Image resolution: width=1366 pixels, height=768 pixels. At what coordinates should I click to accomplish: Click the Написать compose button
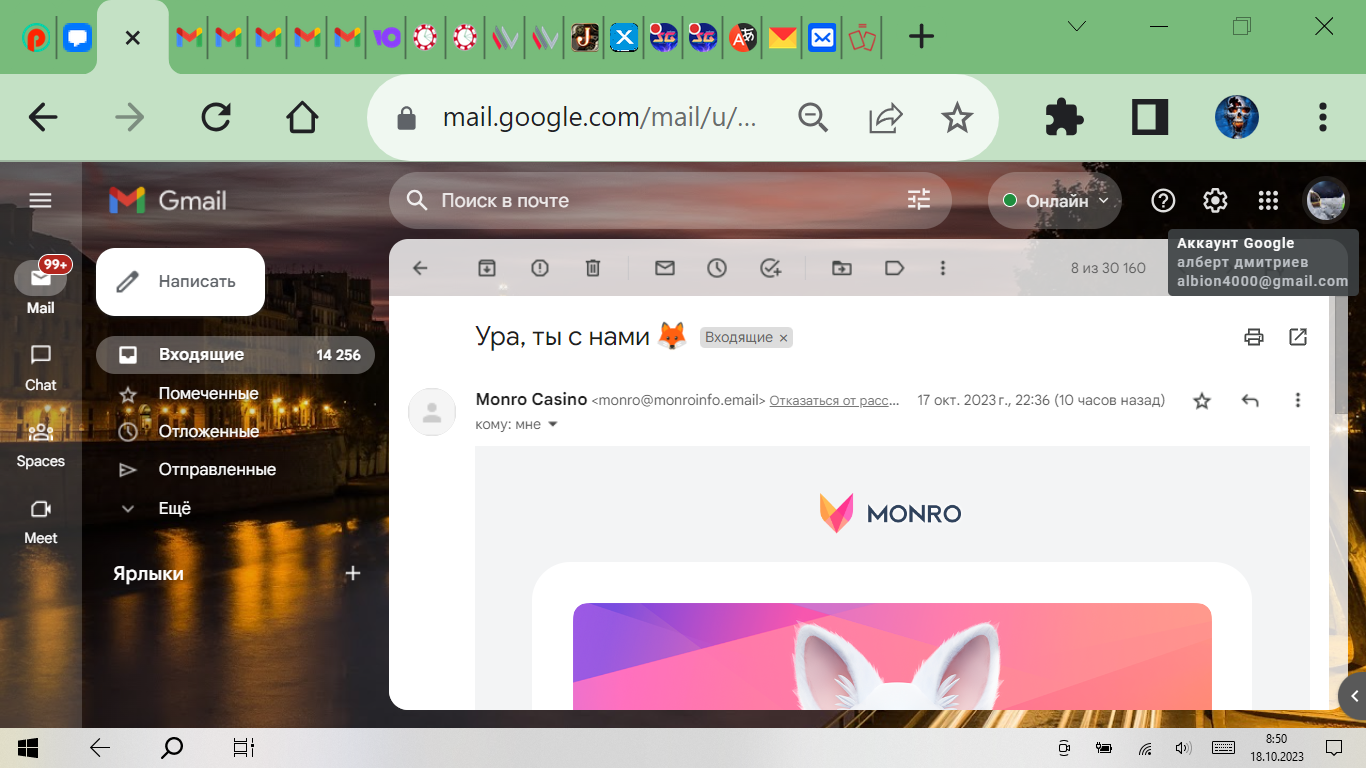[x=180, y=282]
